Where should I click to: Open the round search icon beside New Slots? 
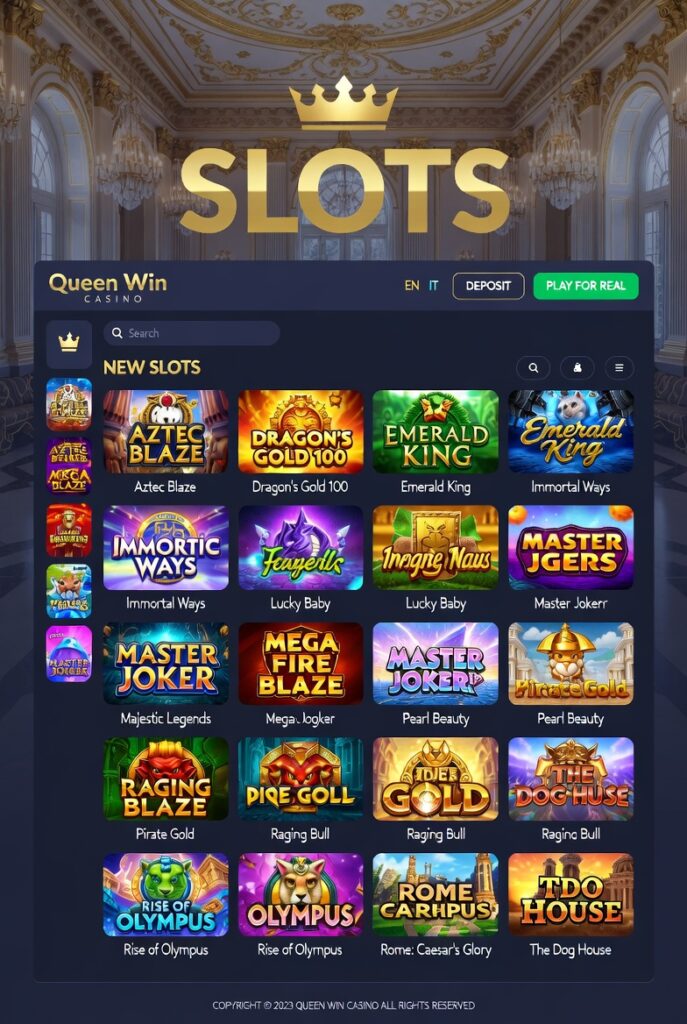pos(533,368)
